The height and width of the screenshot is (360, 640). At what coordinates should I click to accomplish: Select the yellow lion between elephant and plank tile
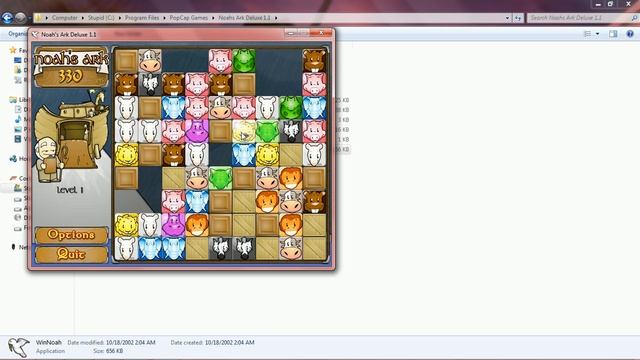[267, 155]
